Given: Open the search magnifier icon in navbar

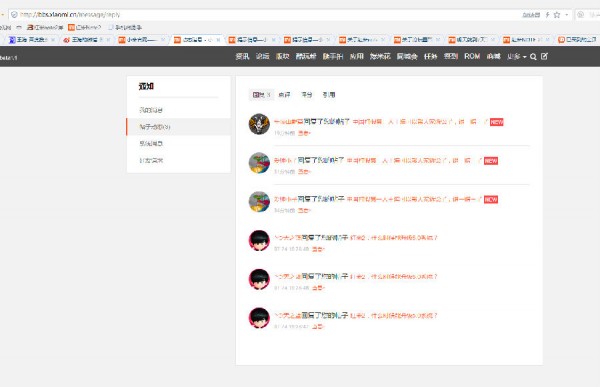Looking at the screenshot, I should click(x=533, y=57).
